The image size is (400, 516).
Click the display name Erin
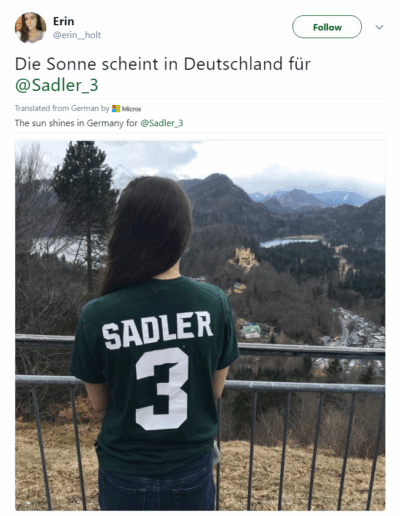(63, 21)
